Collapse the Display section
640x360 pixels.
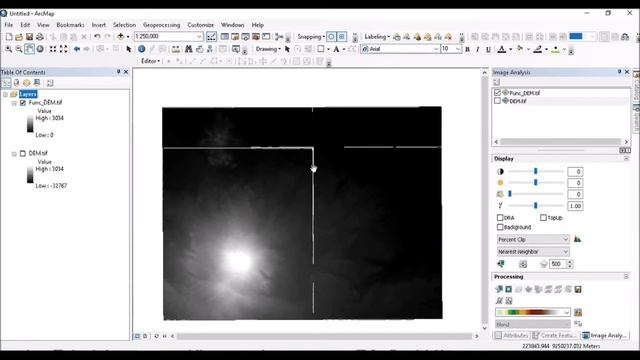pyautogui.click(x=626, y=158)
